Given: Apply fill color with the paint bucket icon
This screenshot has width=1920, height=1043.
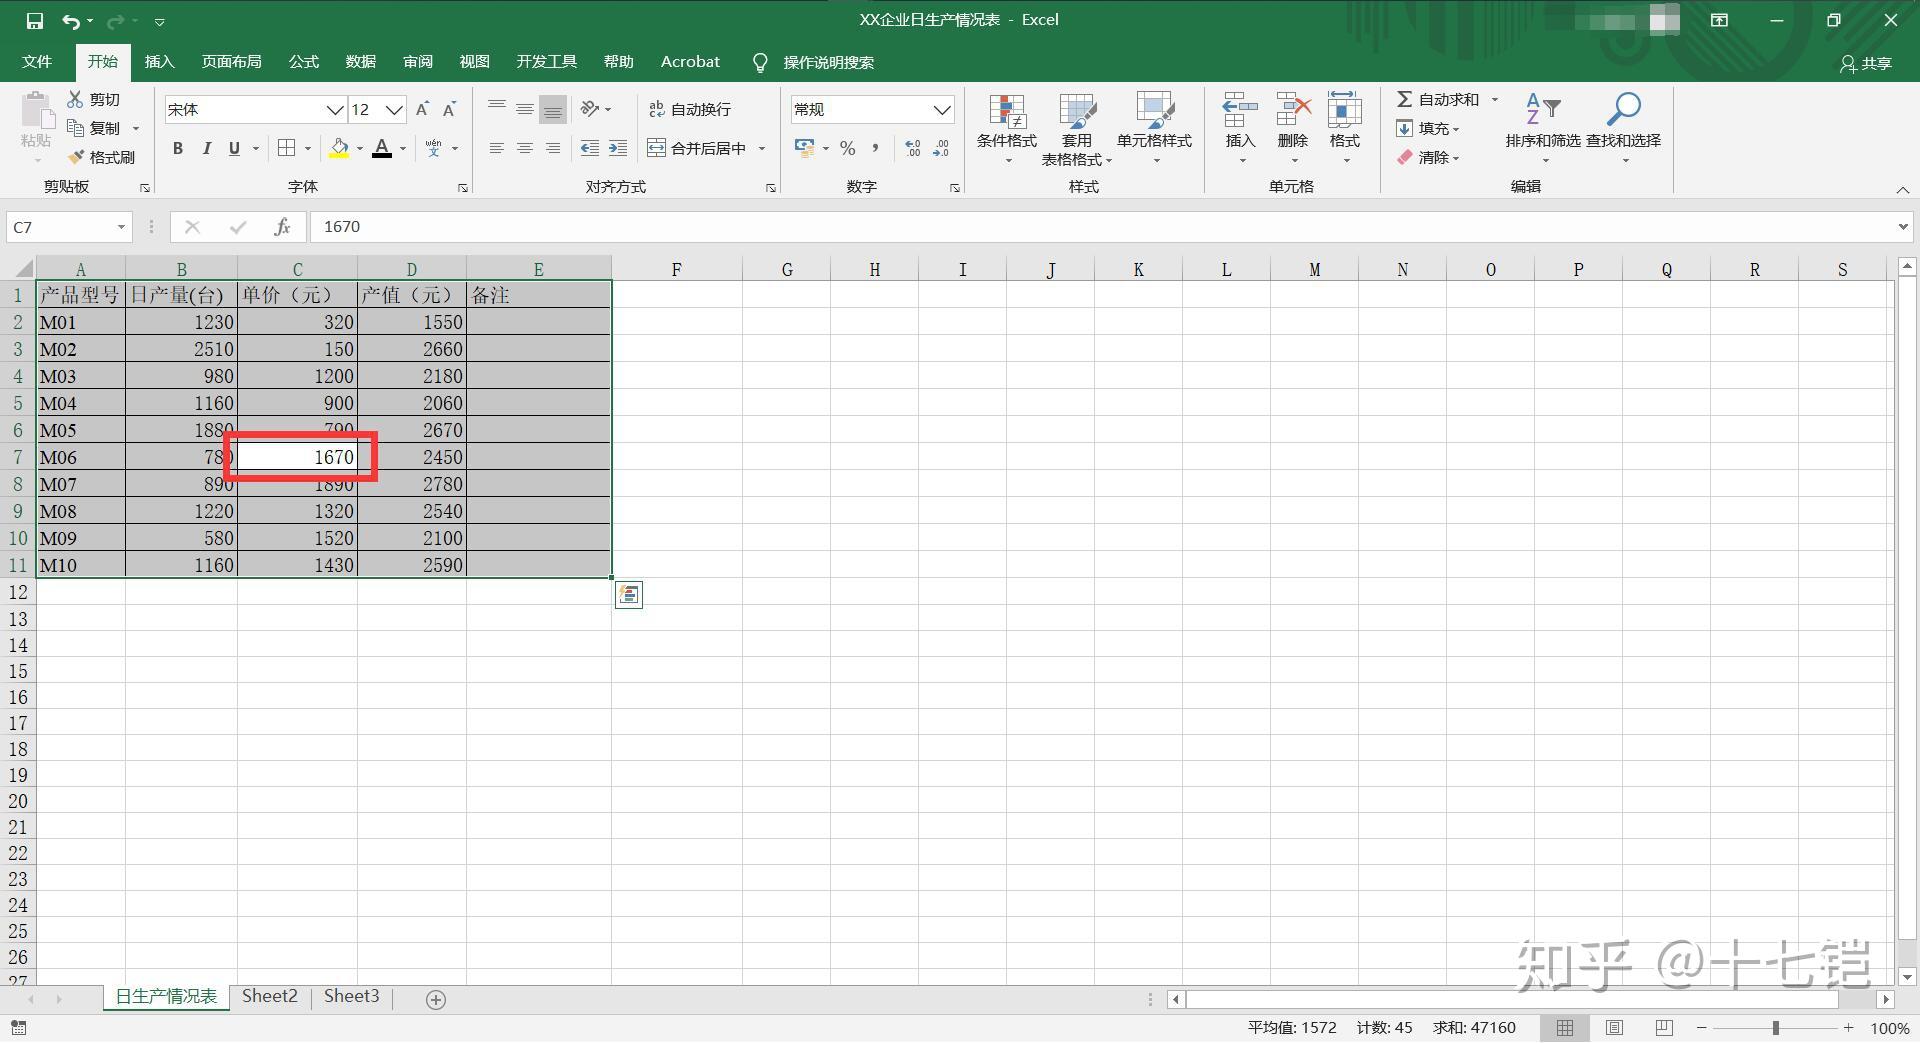Looking at the screenshot, I should tap(340, 148).
